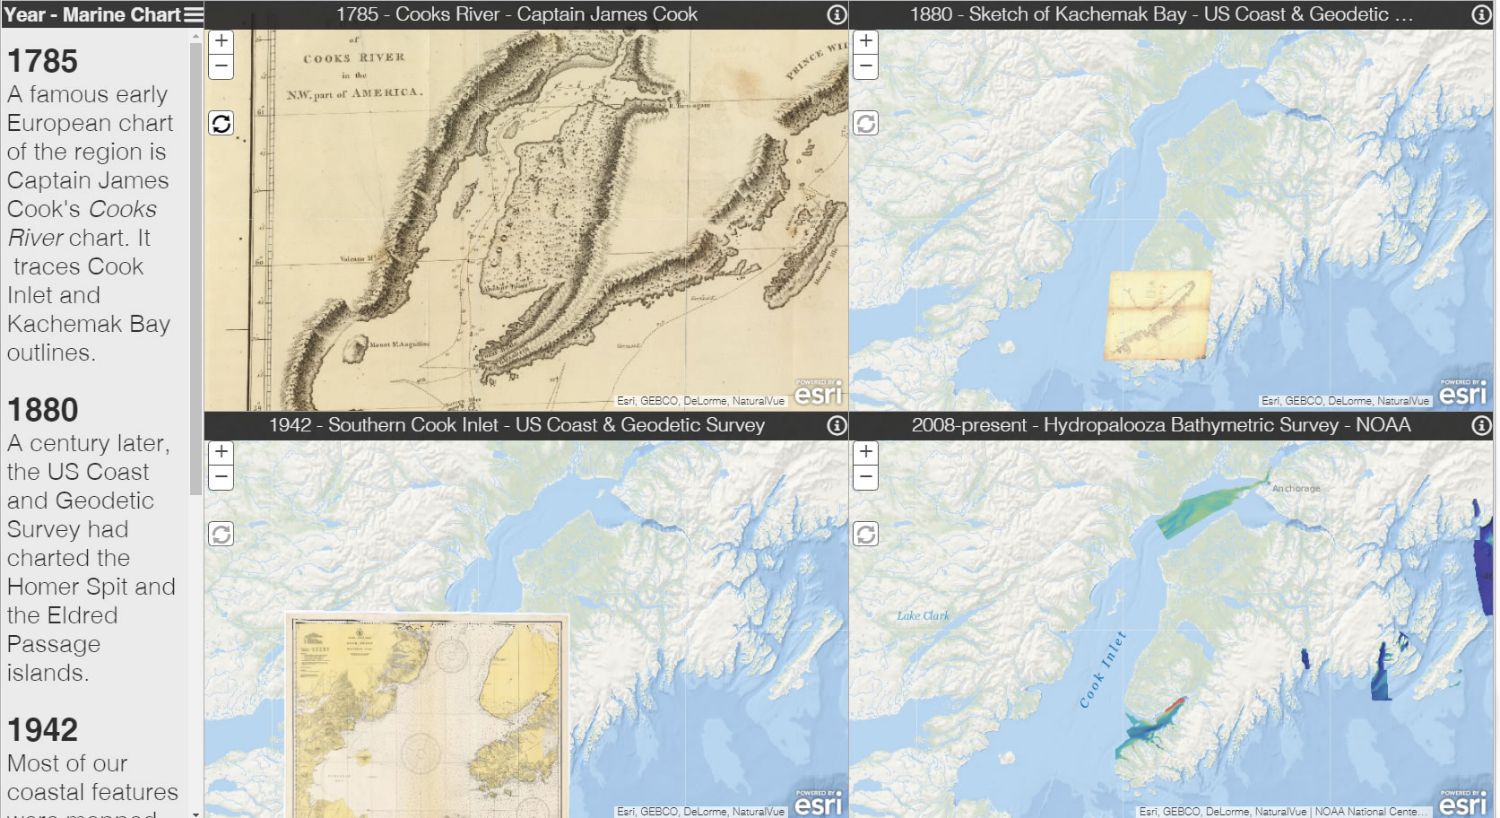This screenshot has width=1500, height=818.
Task: Click the 1785 heading in the sidebar
Action: (x=42, y=61)
